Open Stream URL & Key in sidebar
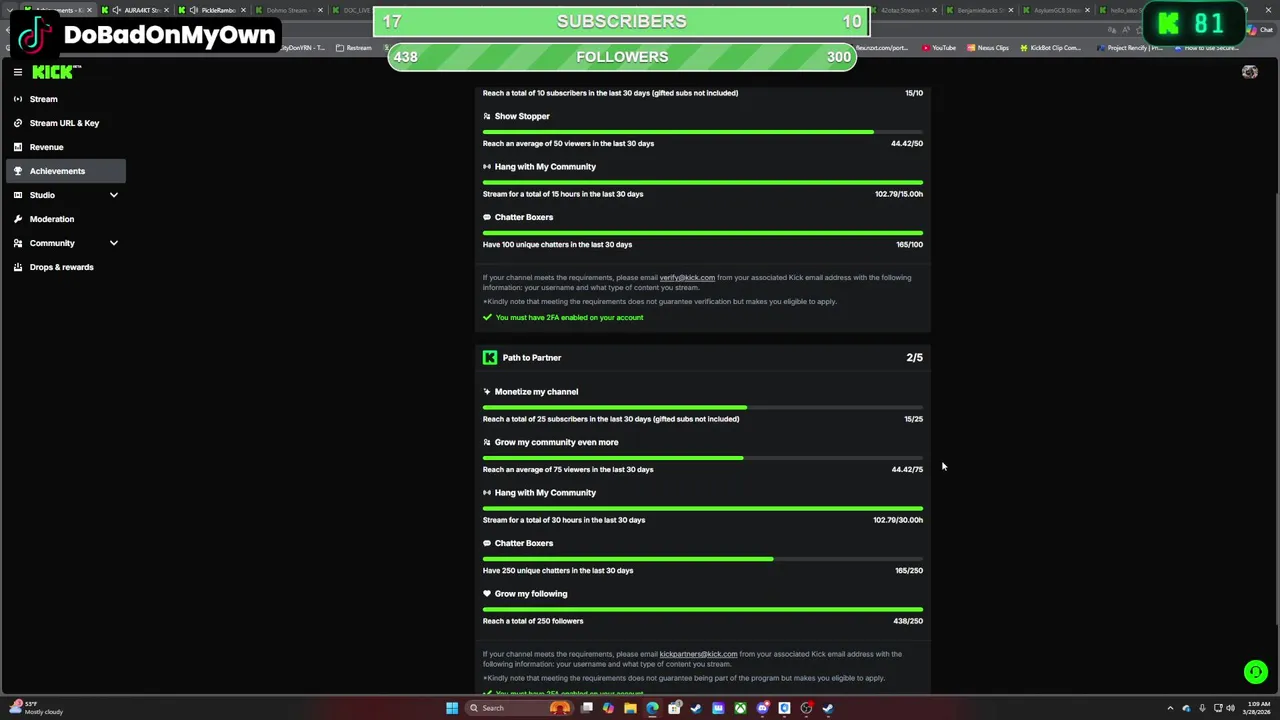 66,123
